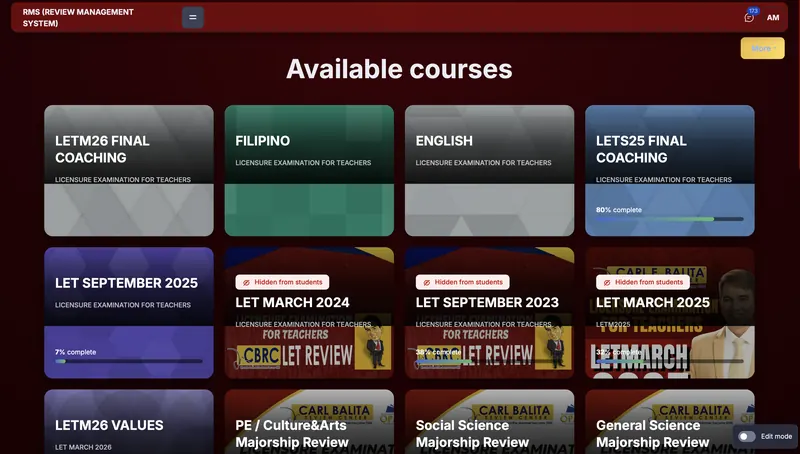Toggle the Edit mode switch
Viewport: 800px width, 454px height.
pyautogui.click(x=747, y=437)
